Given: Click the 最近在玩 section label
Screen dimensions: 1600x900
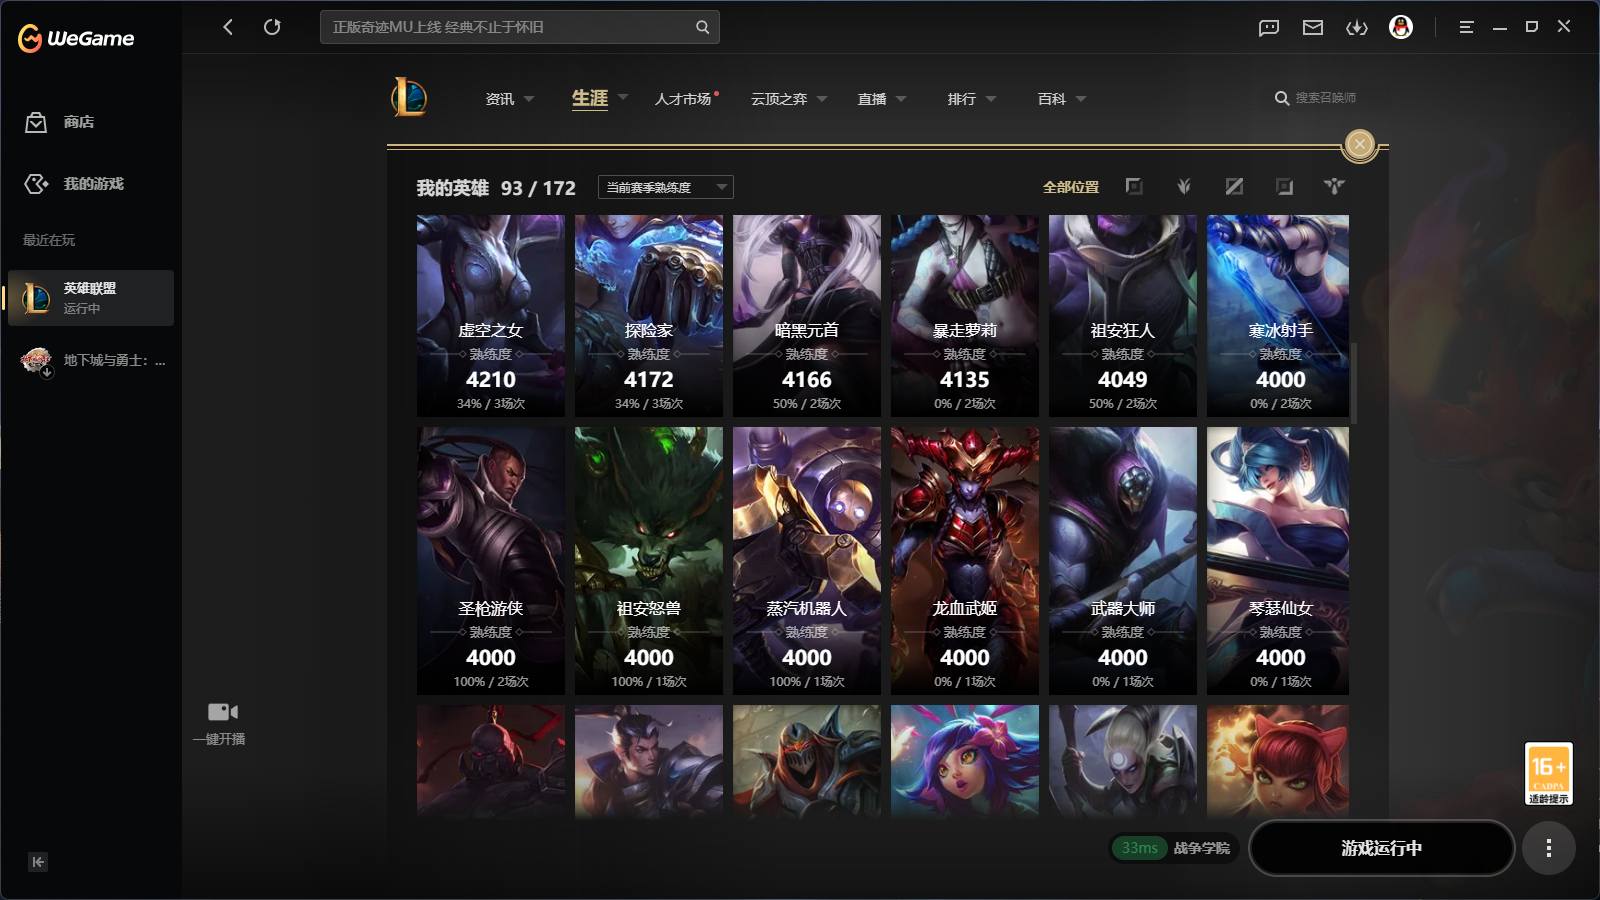Looking at the screenshot, I should click(49, 240).
